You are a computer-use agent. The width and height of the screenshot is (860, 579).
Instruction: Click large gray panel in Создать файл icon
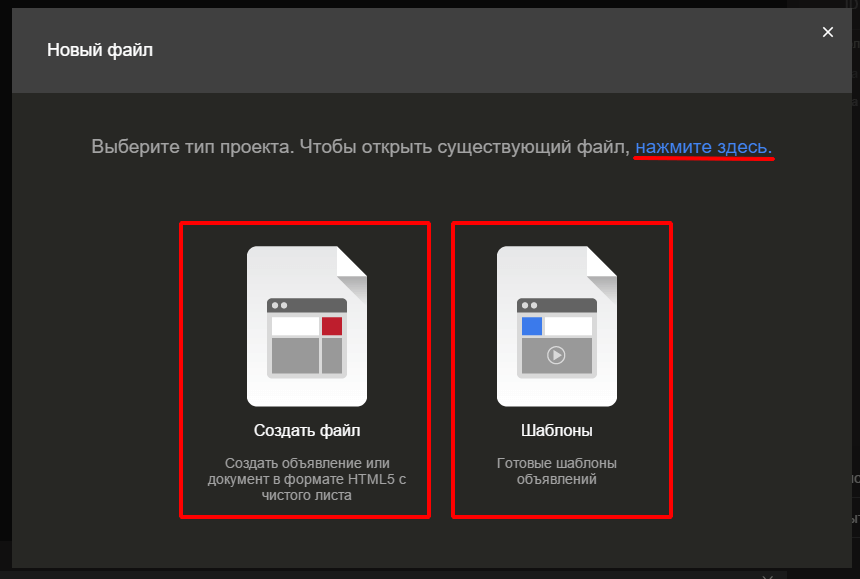click(x=294, y=355)
